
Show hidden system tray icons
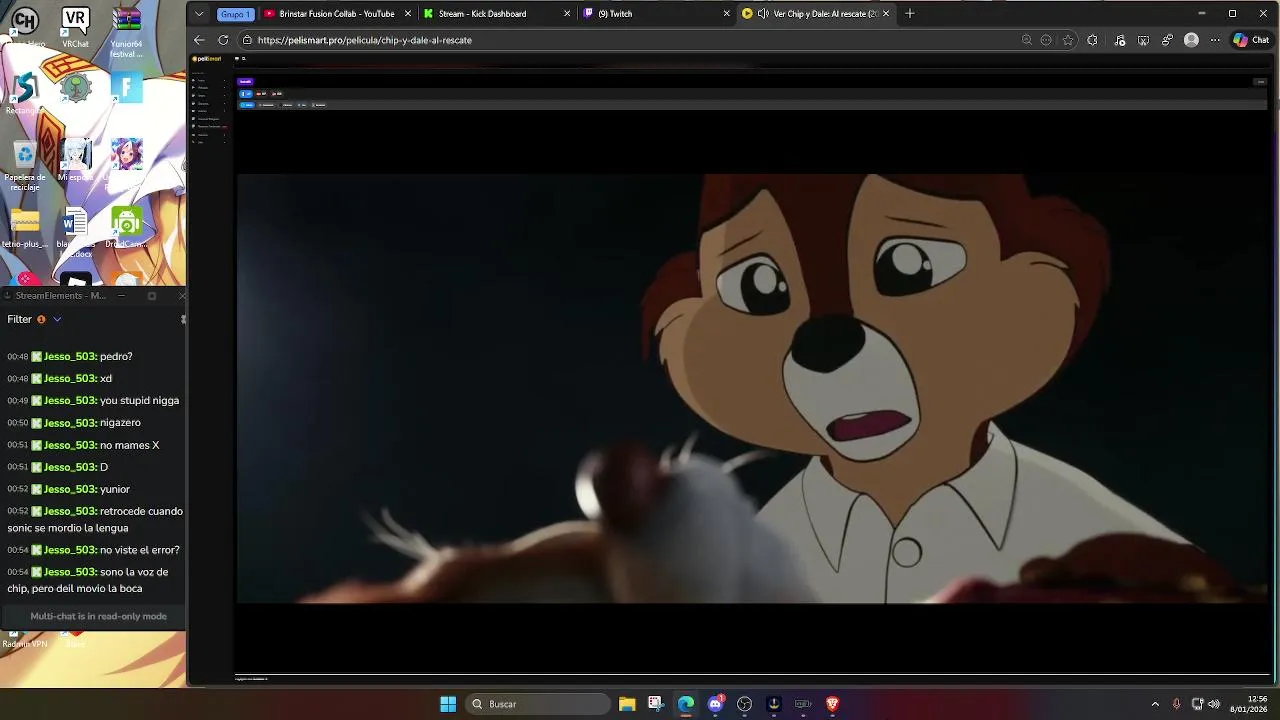1155,704
